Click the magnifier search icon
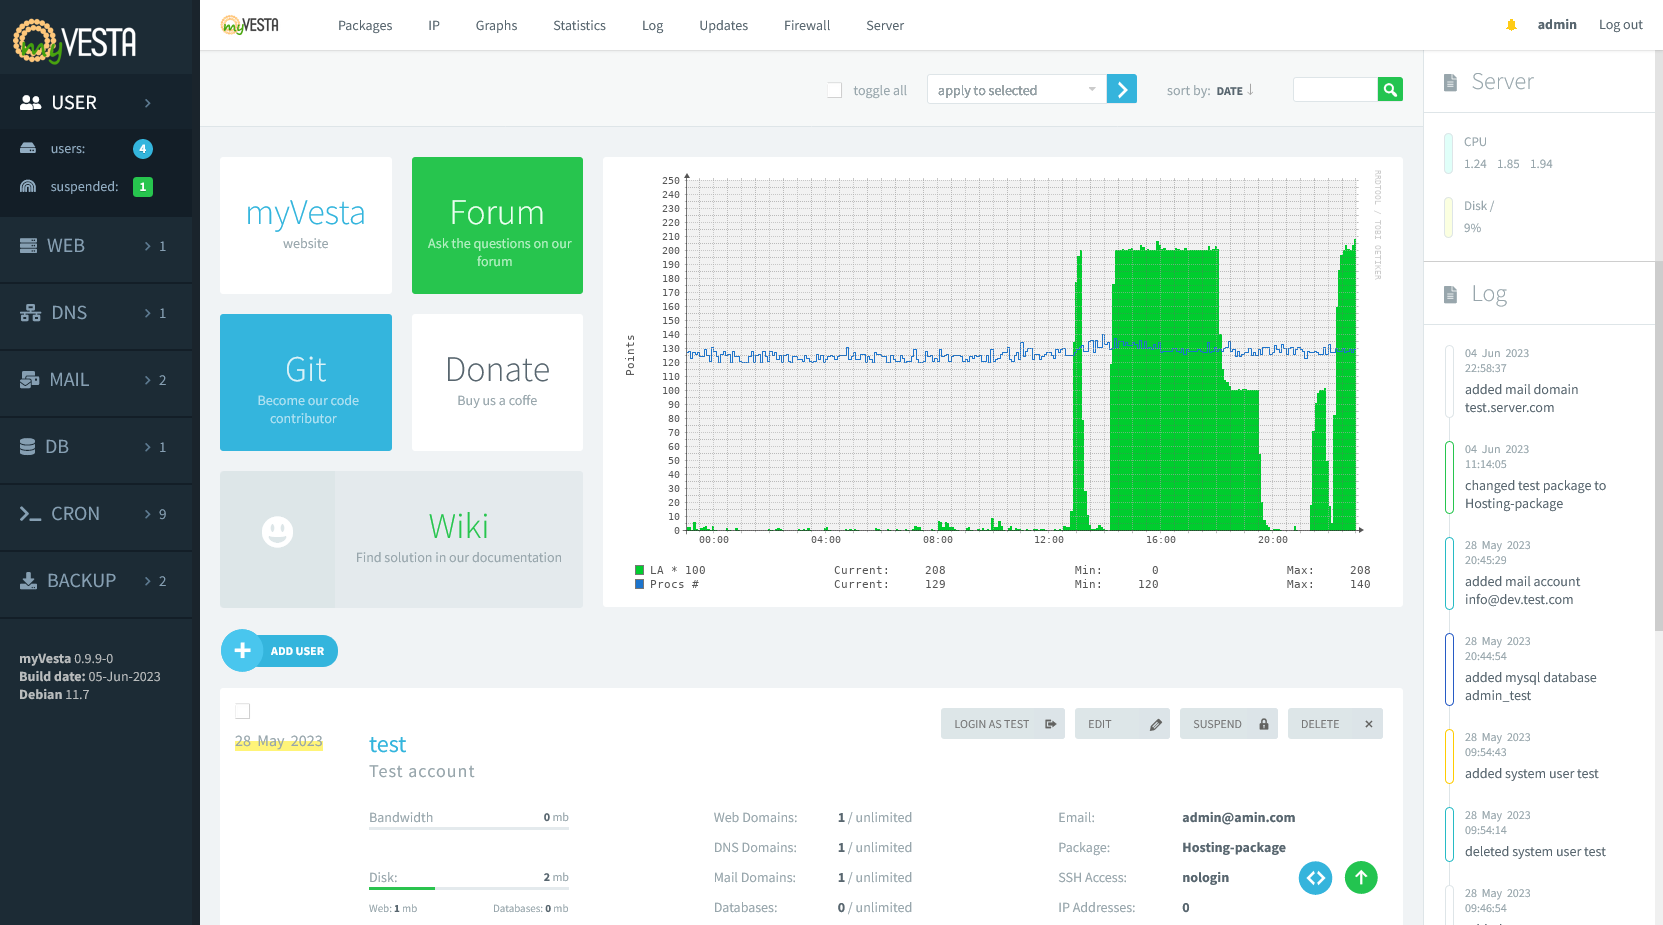Screen dimensions: 1663x925 [x=1390, y=89]
